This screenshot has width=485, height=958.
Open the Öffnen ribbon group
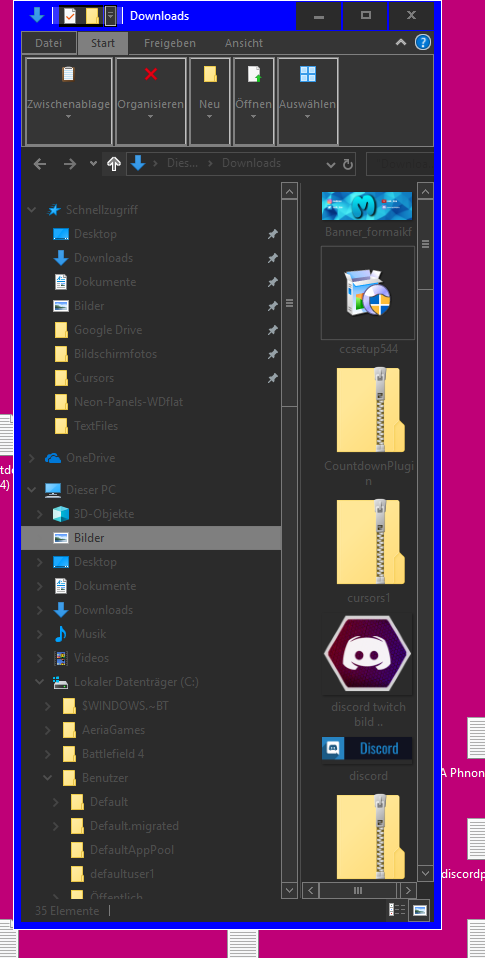pyautogui.click(x=253, y=101)
